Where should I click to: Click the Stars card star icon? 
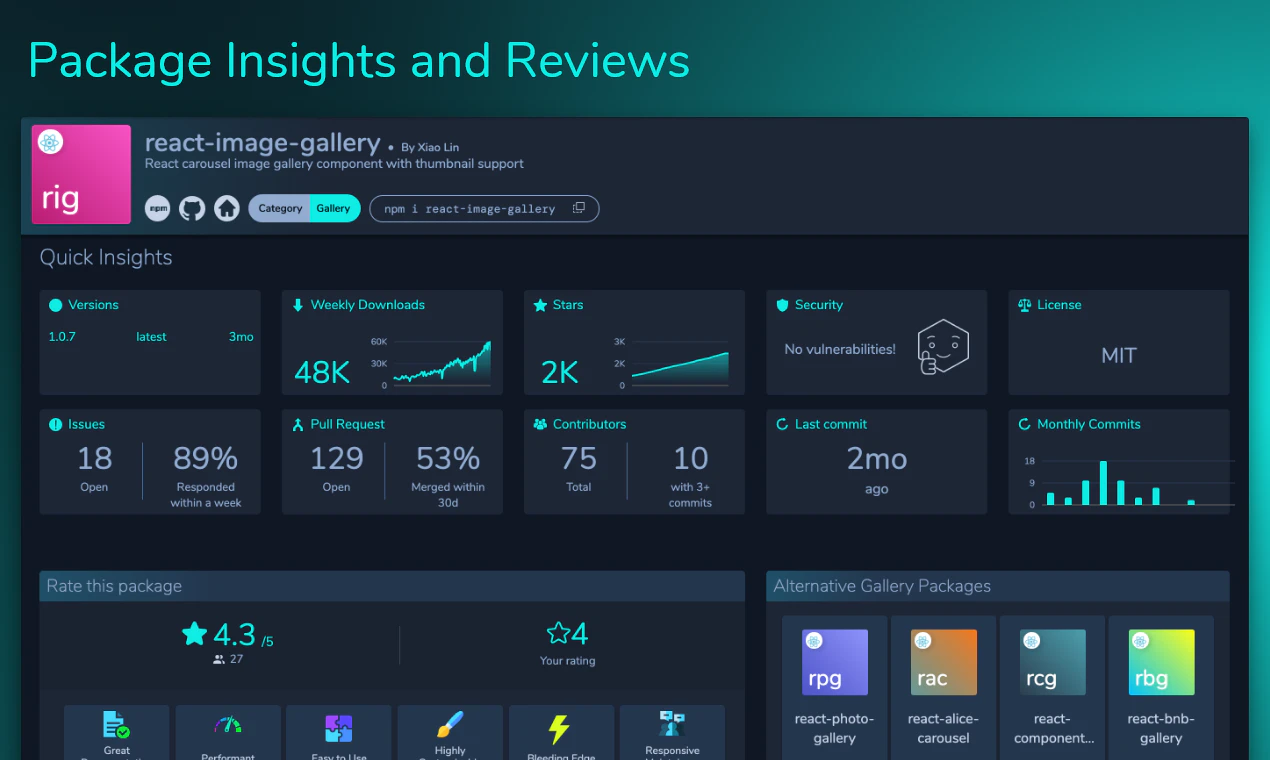click(540, 305)
